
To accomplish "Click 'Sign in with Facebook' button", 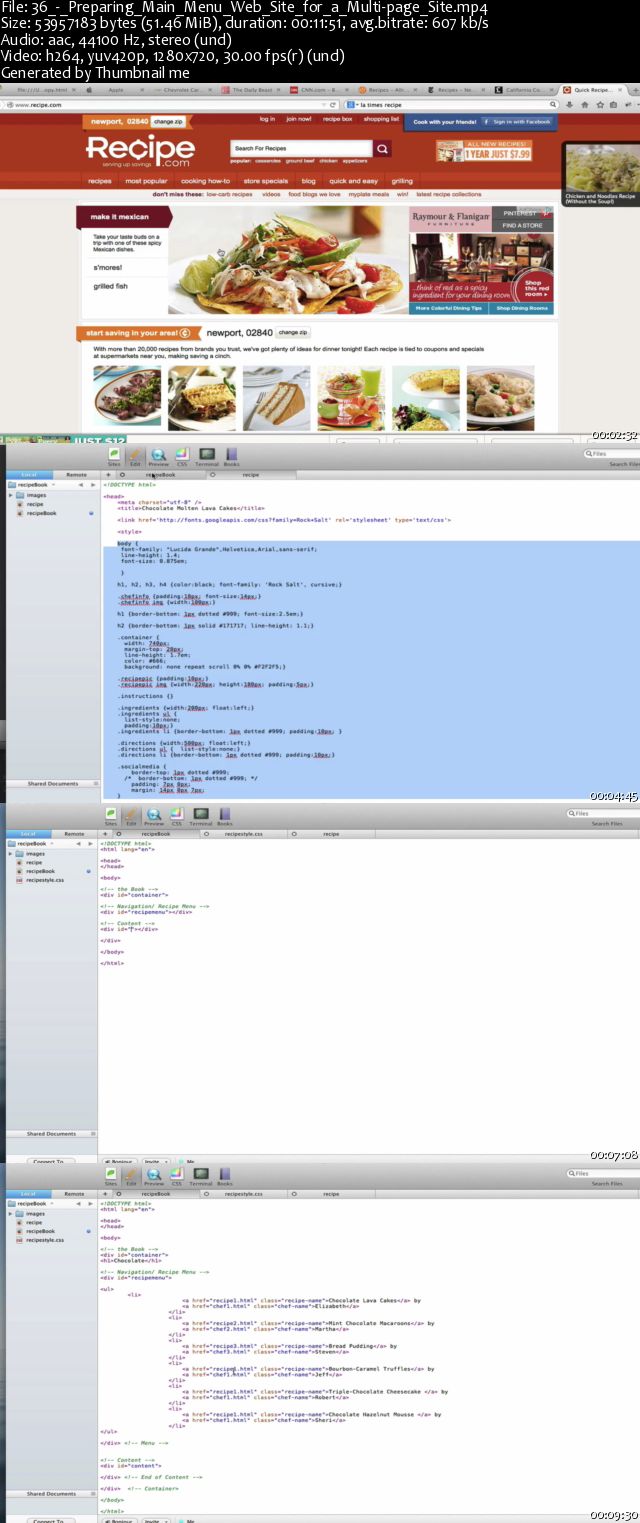I will (517, 122).
